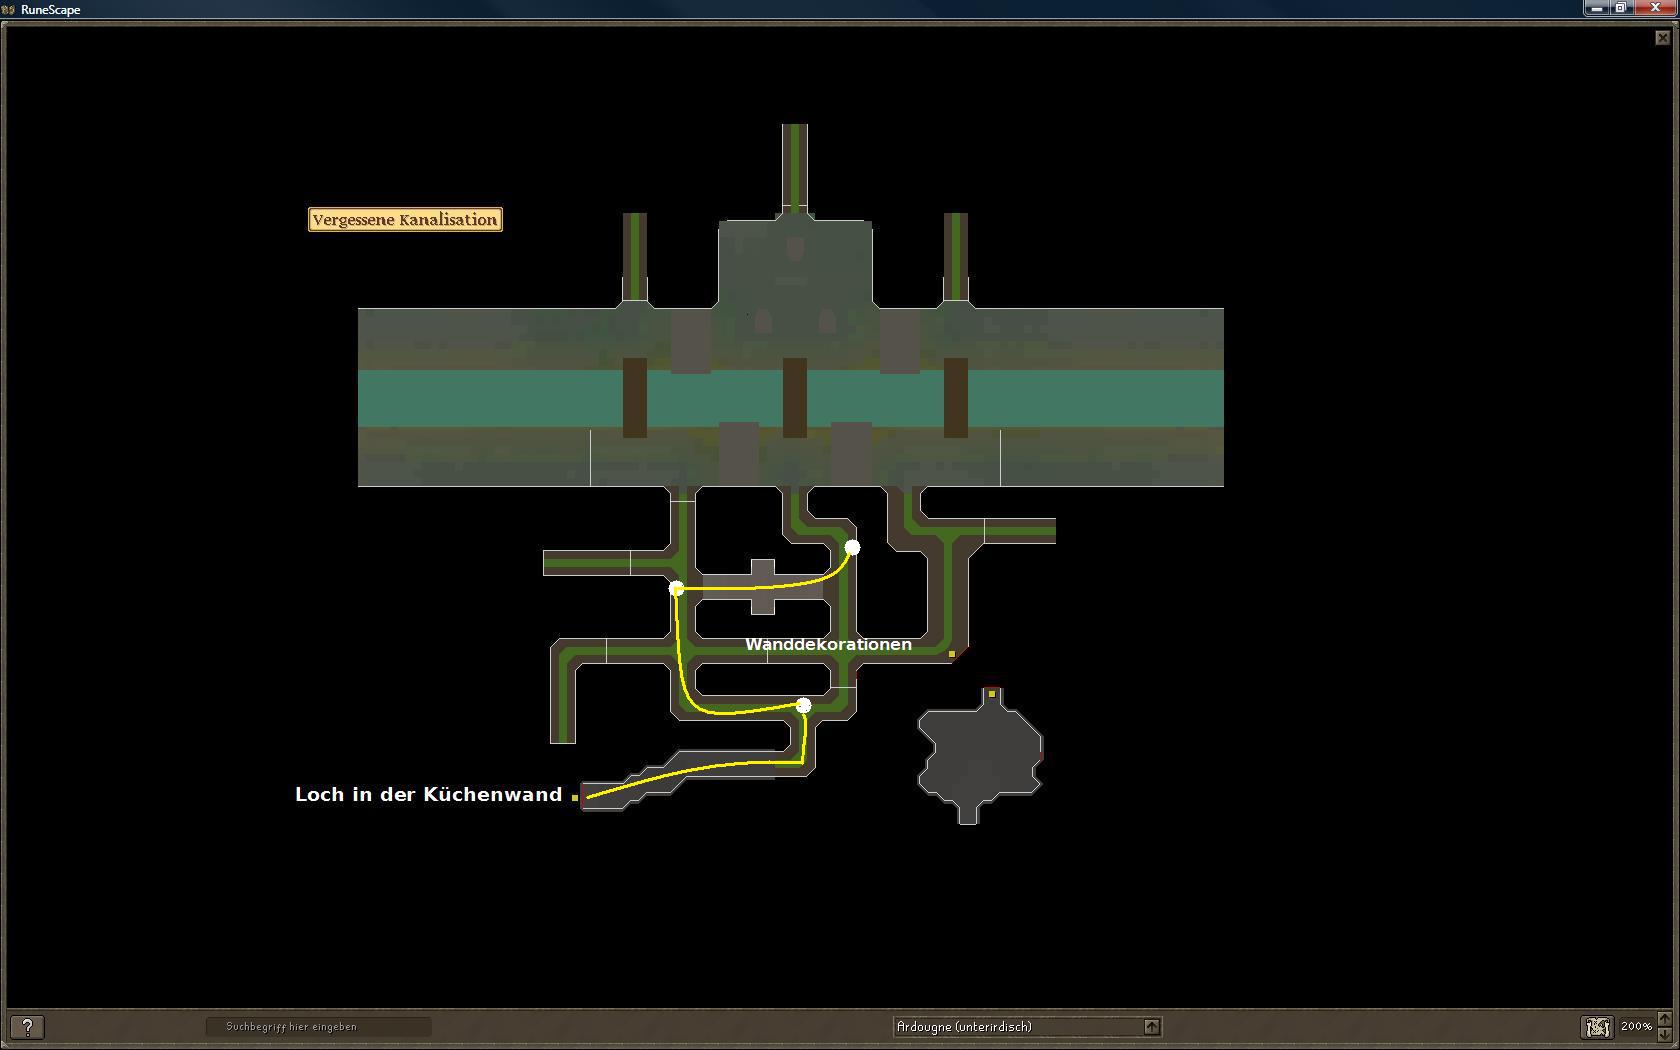Open the map help question mark button

coord(27,1027)
